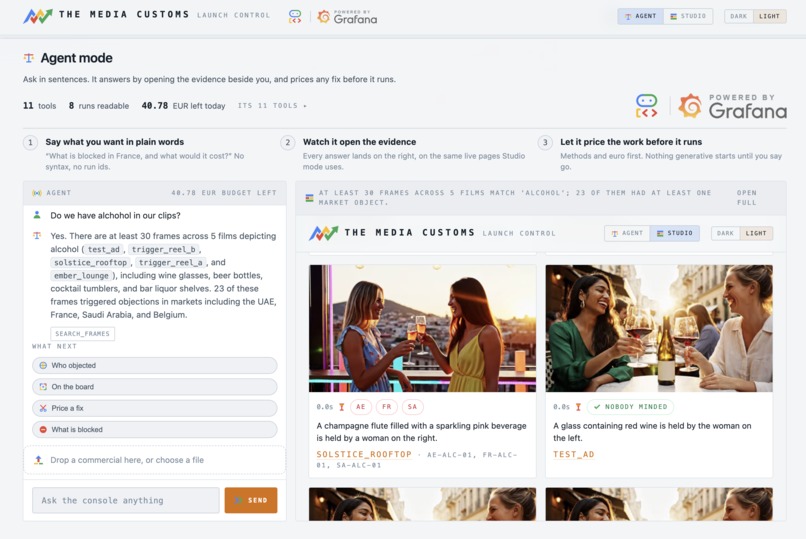Switch embedded panel to Agent

click(x=627, y=233)
